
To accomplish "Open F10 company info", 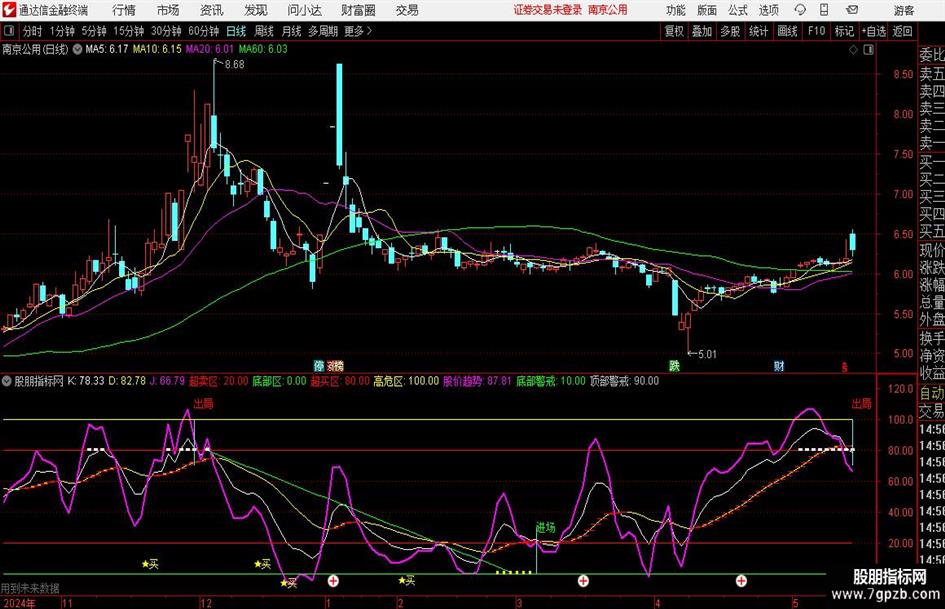I will (x=816, y=31).
